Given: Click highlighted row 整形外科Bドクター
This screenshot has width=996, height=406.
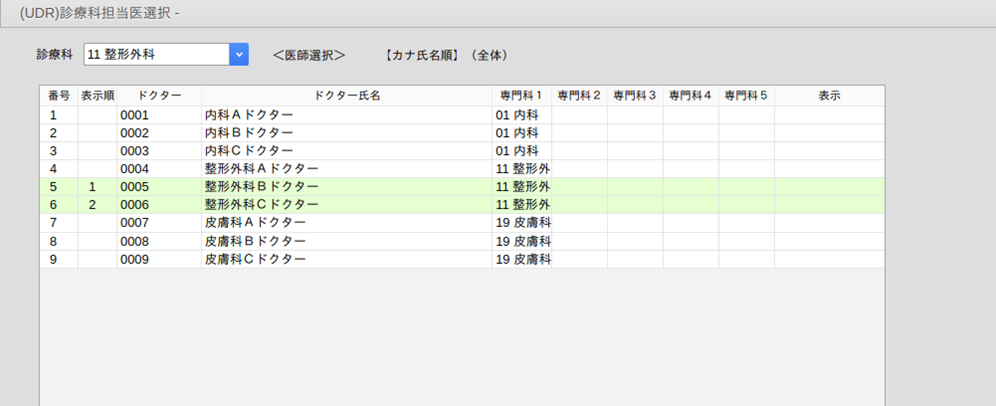Looking at the screenshot, I should pyautogui.click(x=462, y=187).
